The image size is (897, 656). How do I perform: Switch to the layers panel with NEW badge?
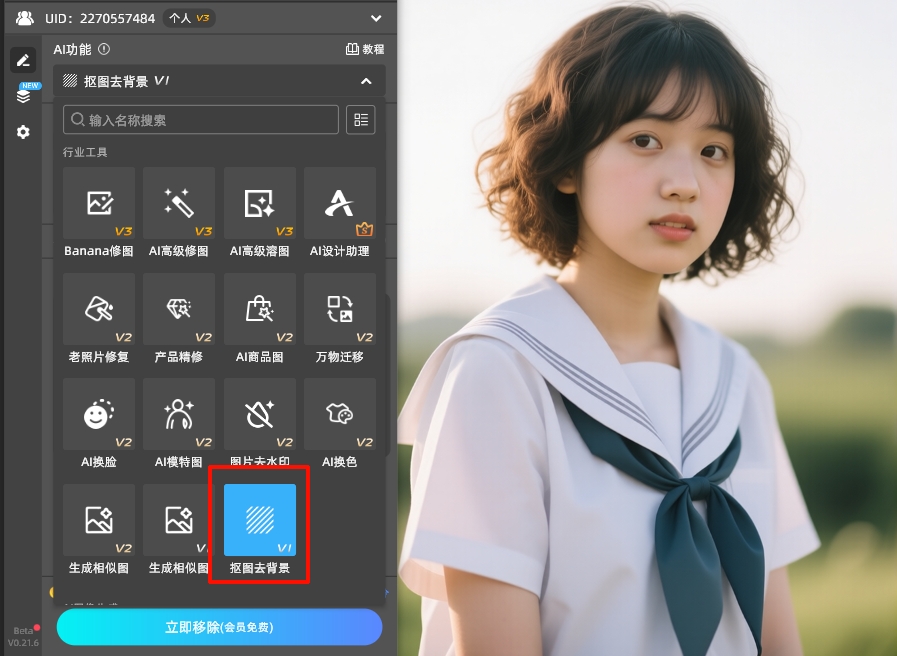pos(22,96)
